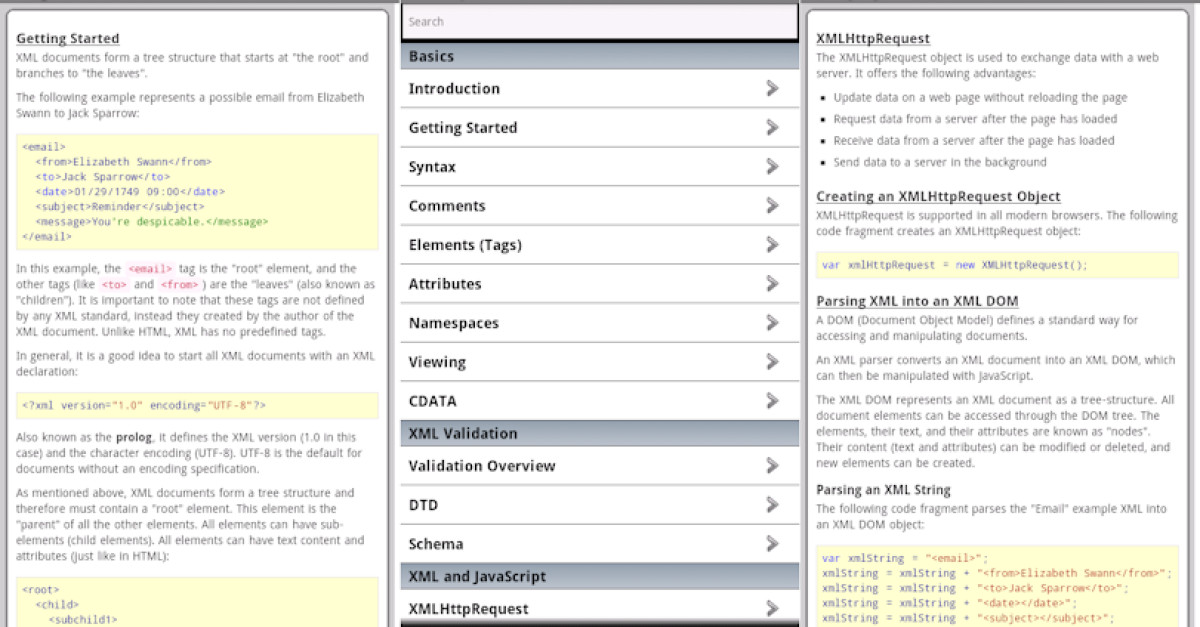Image resolution: width=1200 pixels, height=627 pixels.
Task: Click the arrow icon beside Introduction
Action: 772,88
